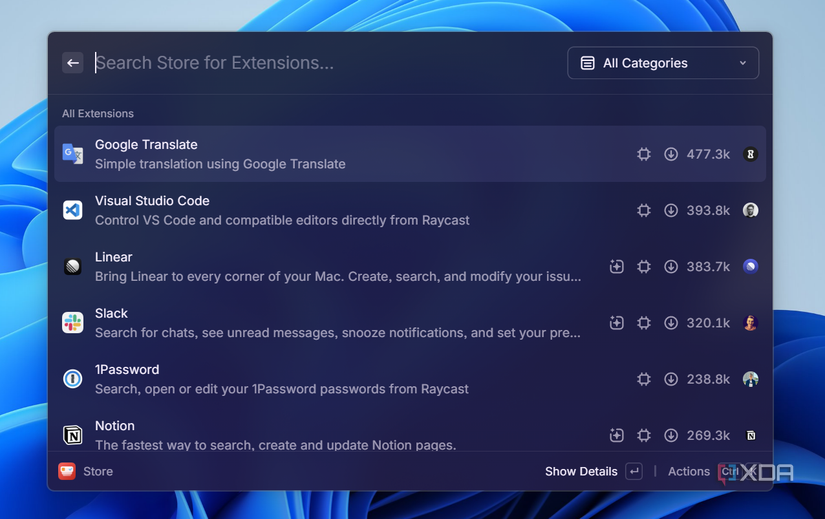The height and width of the screenshot is (519, 825).
Task: Click the 393.8k download count
Action: coord(708,211)
